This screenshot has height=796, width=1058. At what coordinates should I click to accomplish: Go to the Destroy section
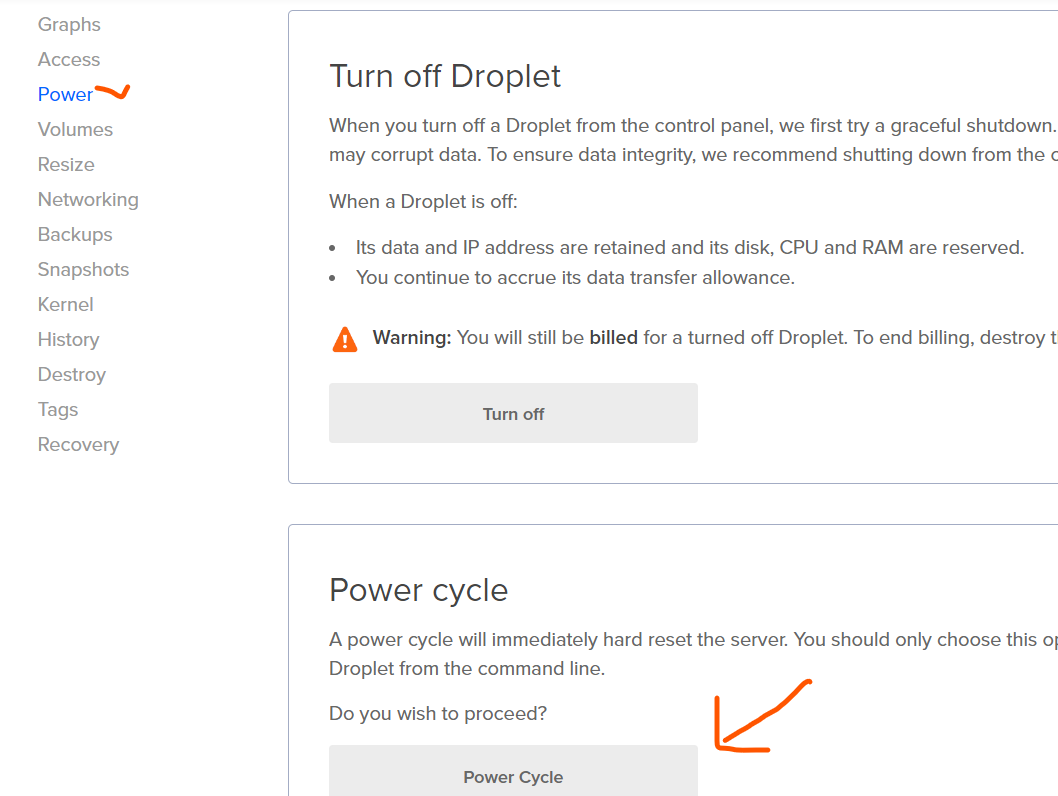(71, 375)
